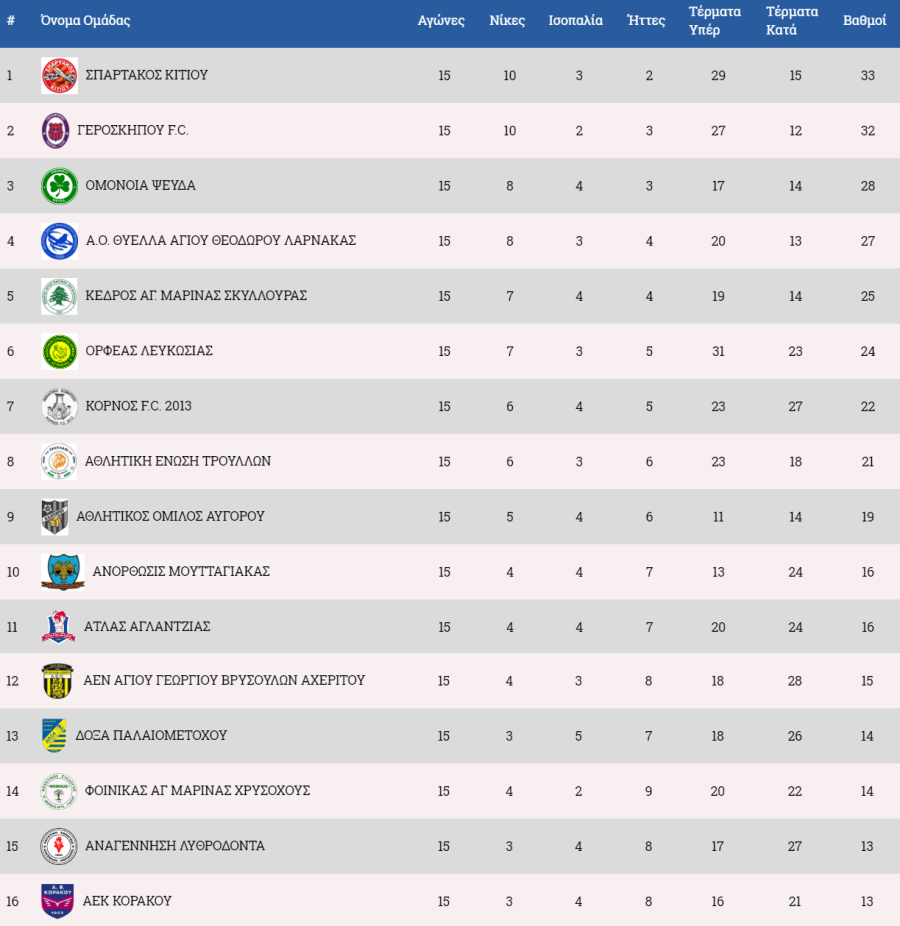Open the ΑΝΑΓΕΝΝΗΣΗ ΛΥΘΡΟΔΟΝΤΑ team name
Image resolution: width=900 pixels, height=926 pixels.
click(x=175, y=845)
